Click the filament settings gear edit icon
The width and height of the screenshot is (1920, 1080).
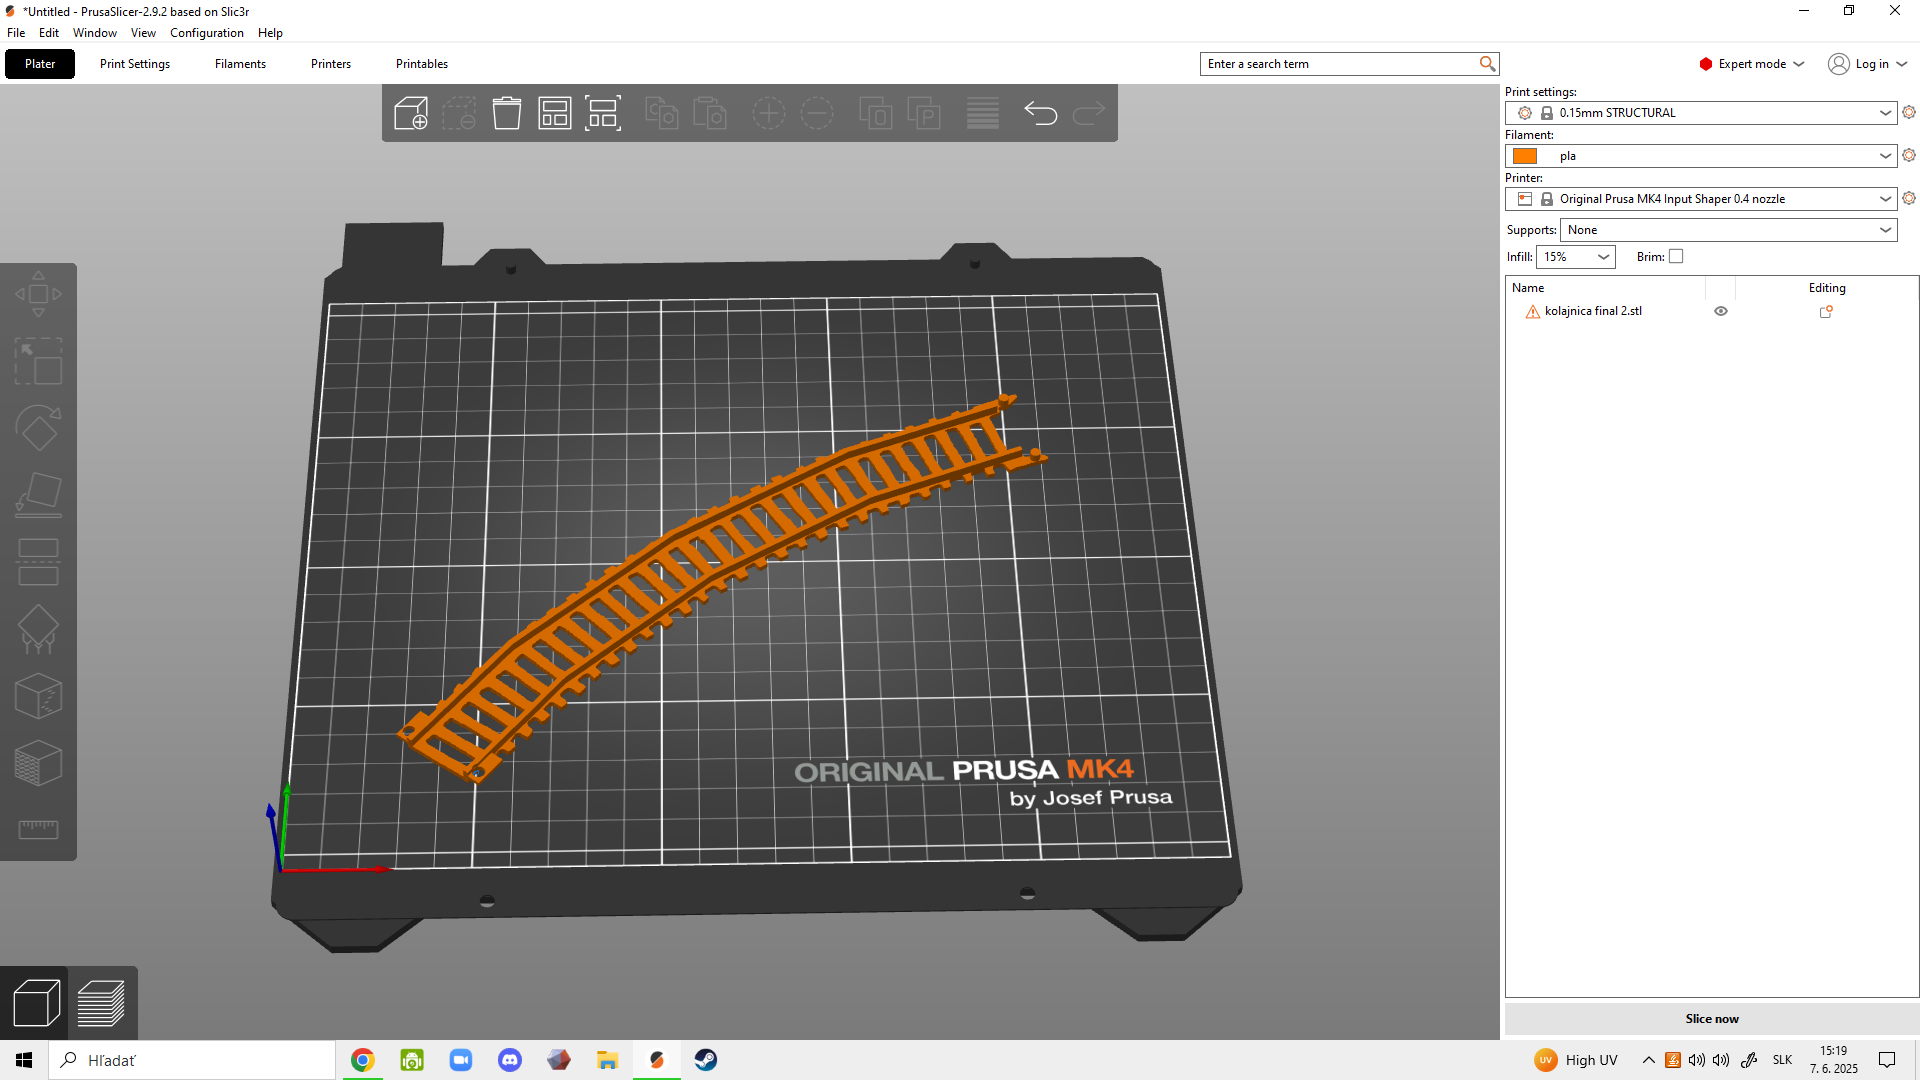1909,155
